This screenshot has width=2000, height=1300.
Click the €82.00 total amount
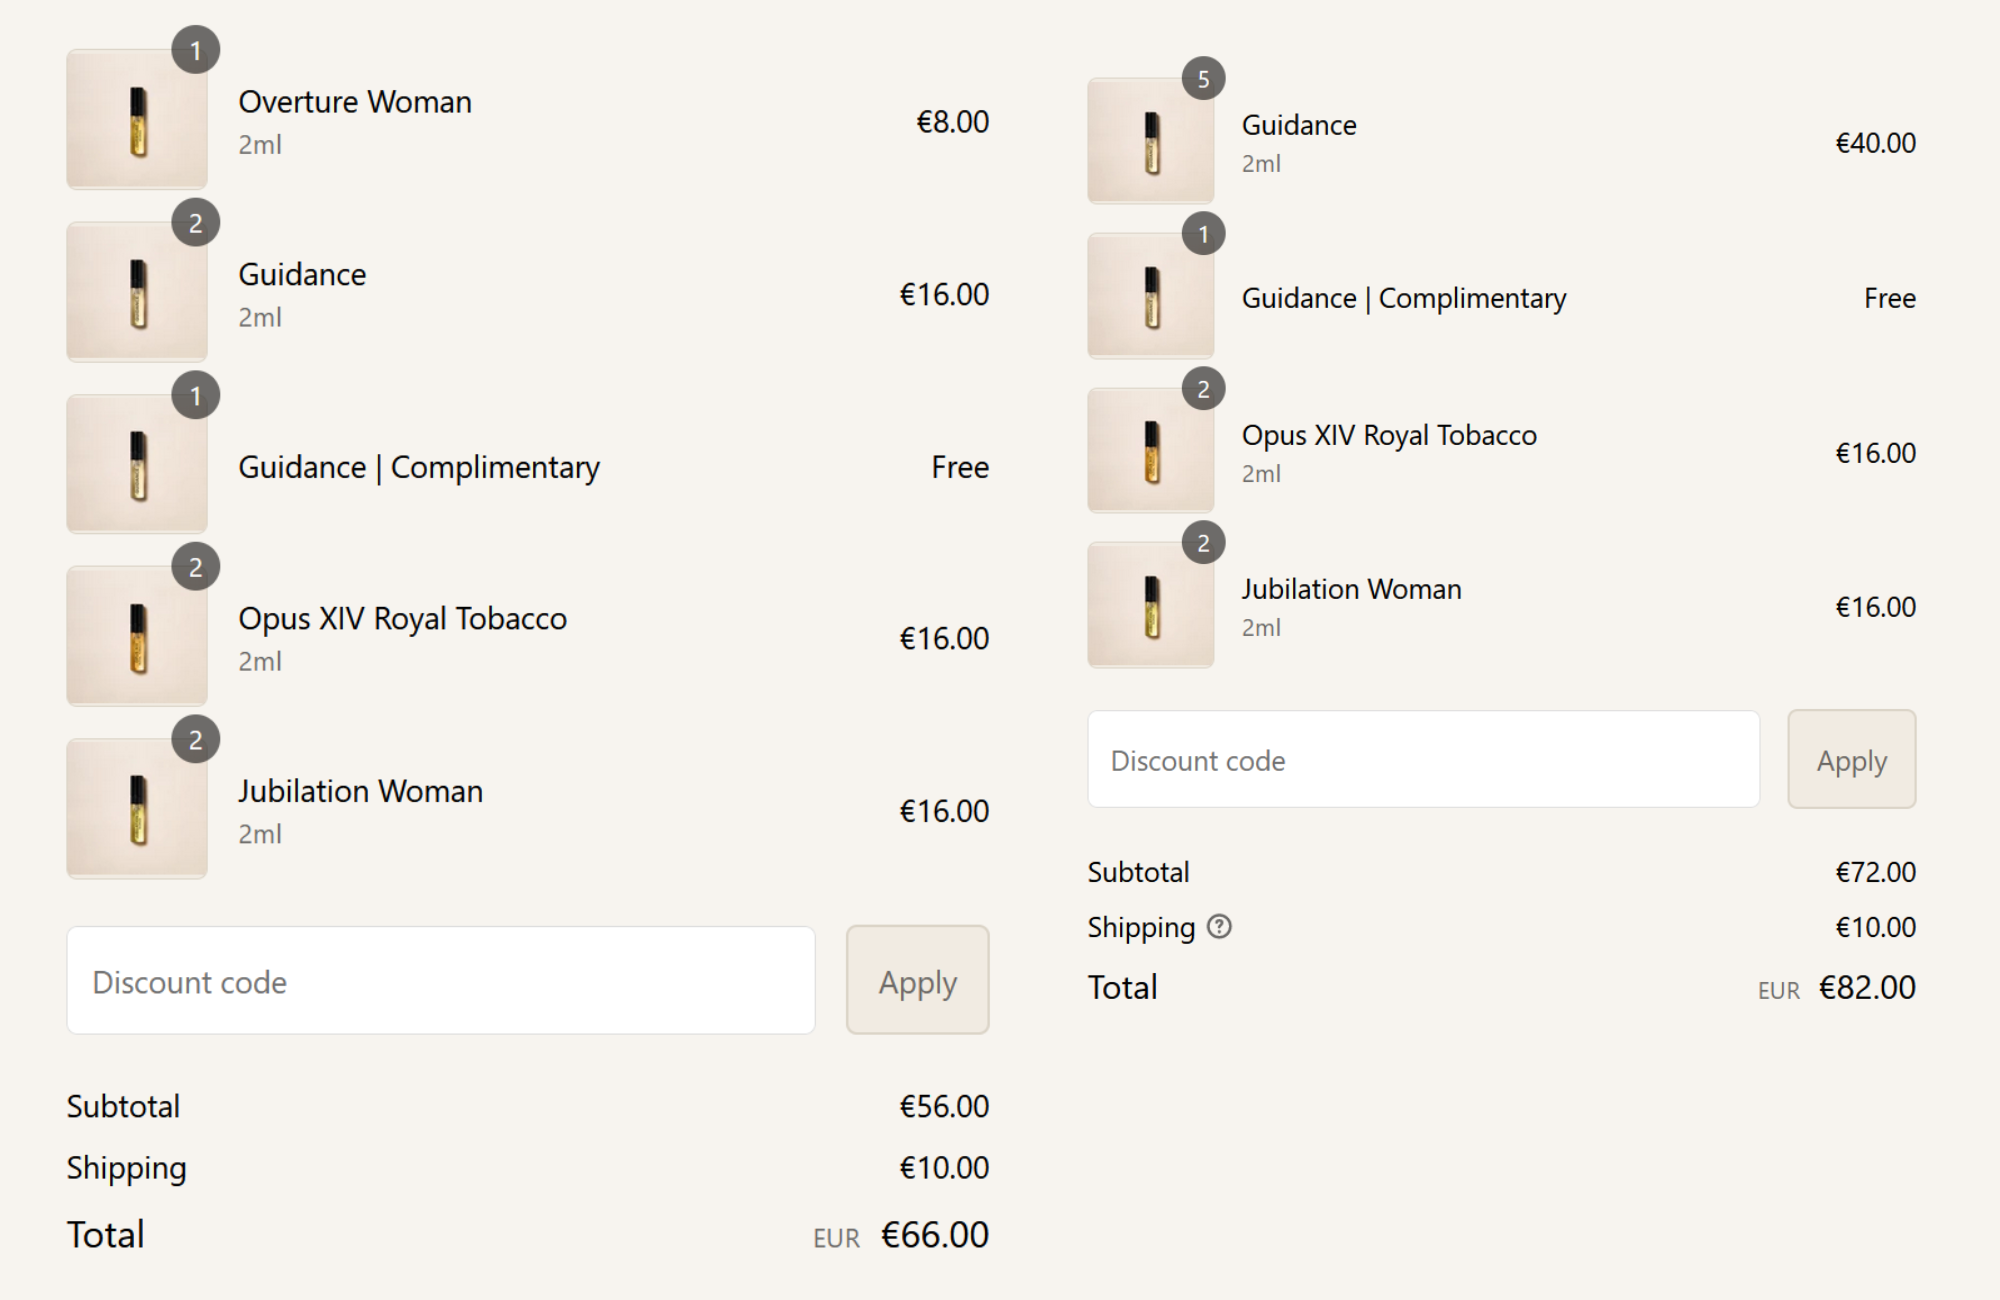tap(1866, 988)
